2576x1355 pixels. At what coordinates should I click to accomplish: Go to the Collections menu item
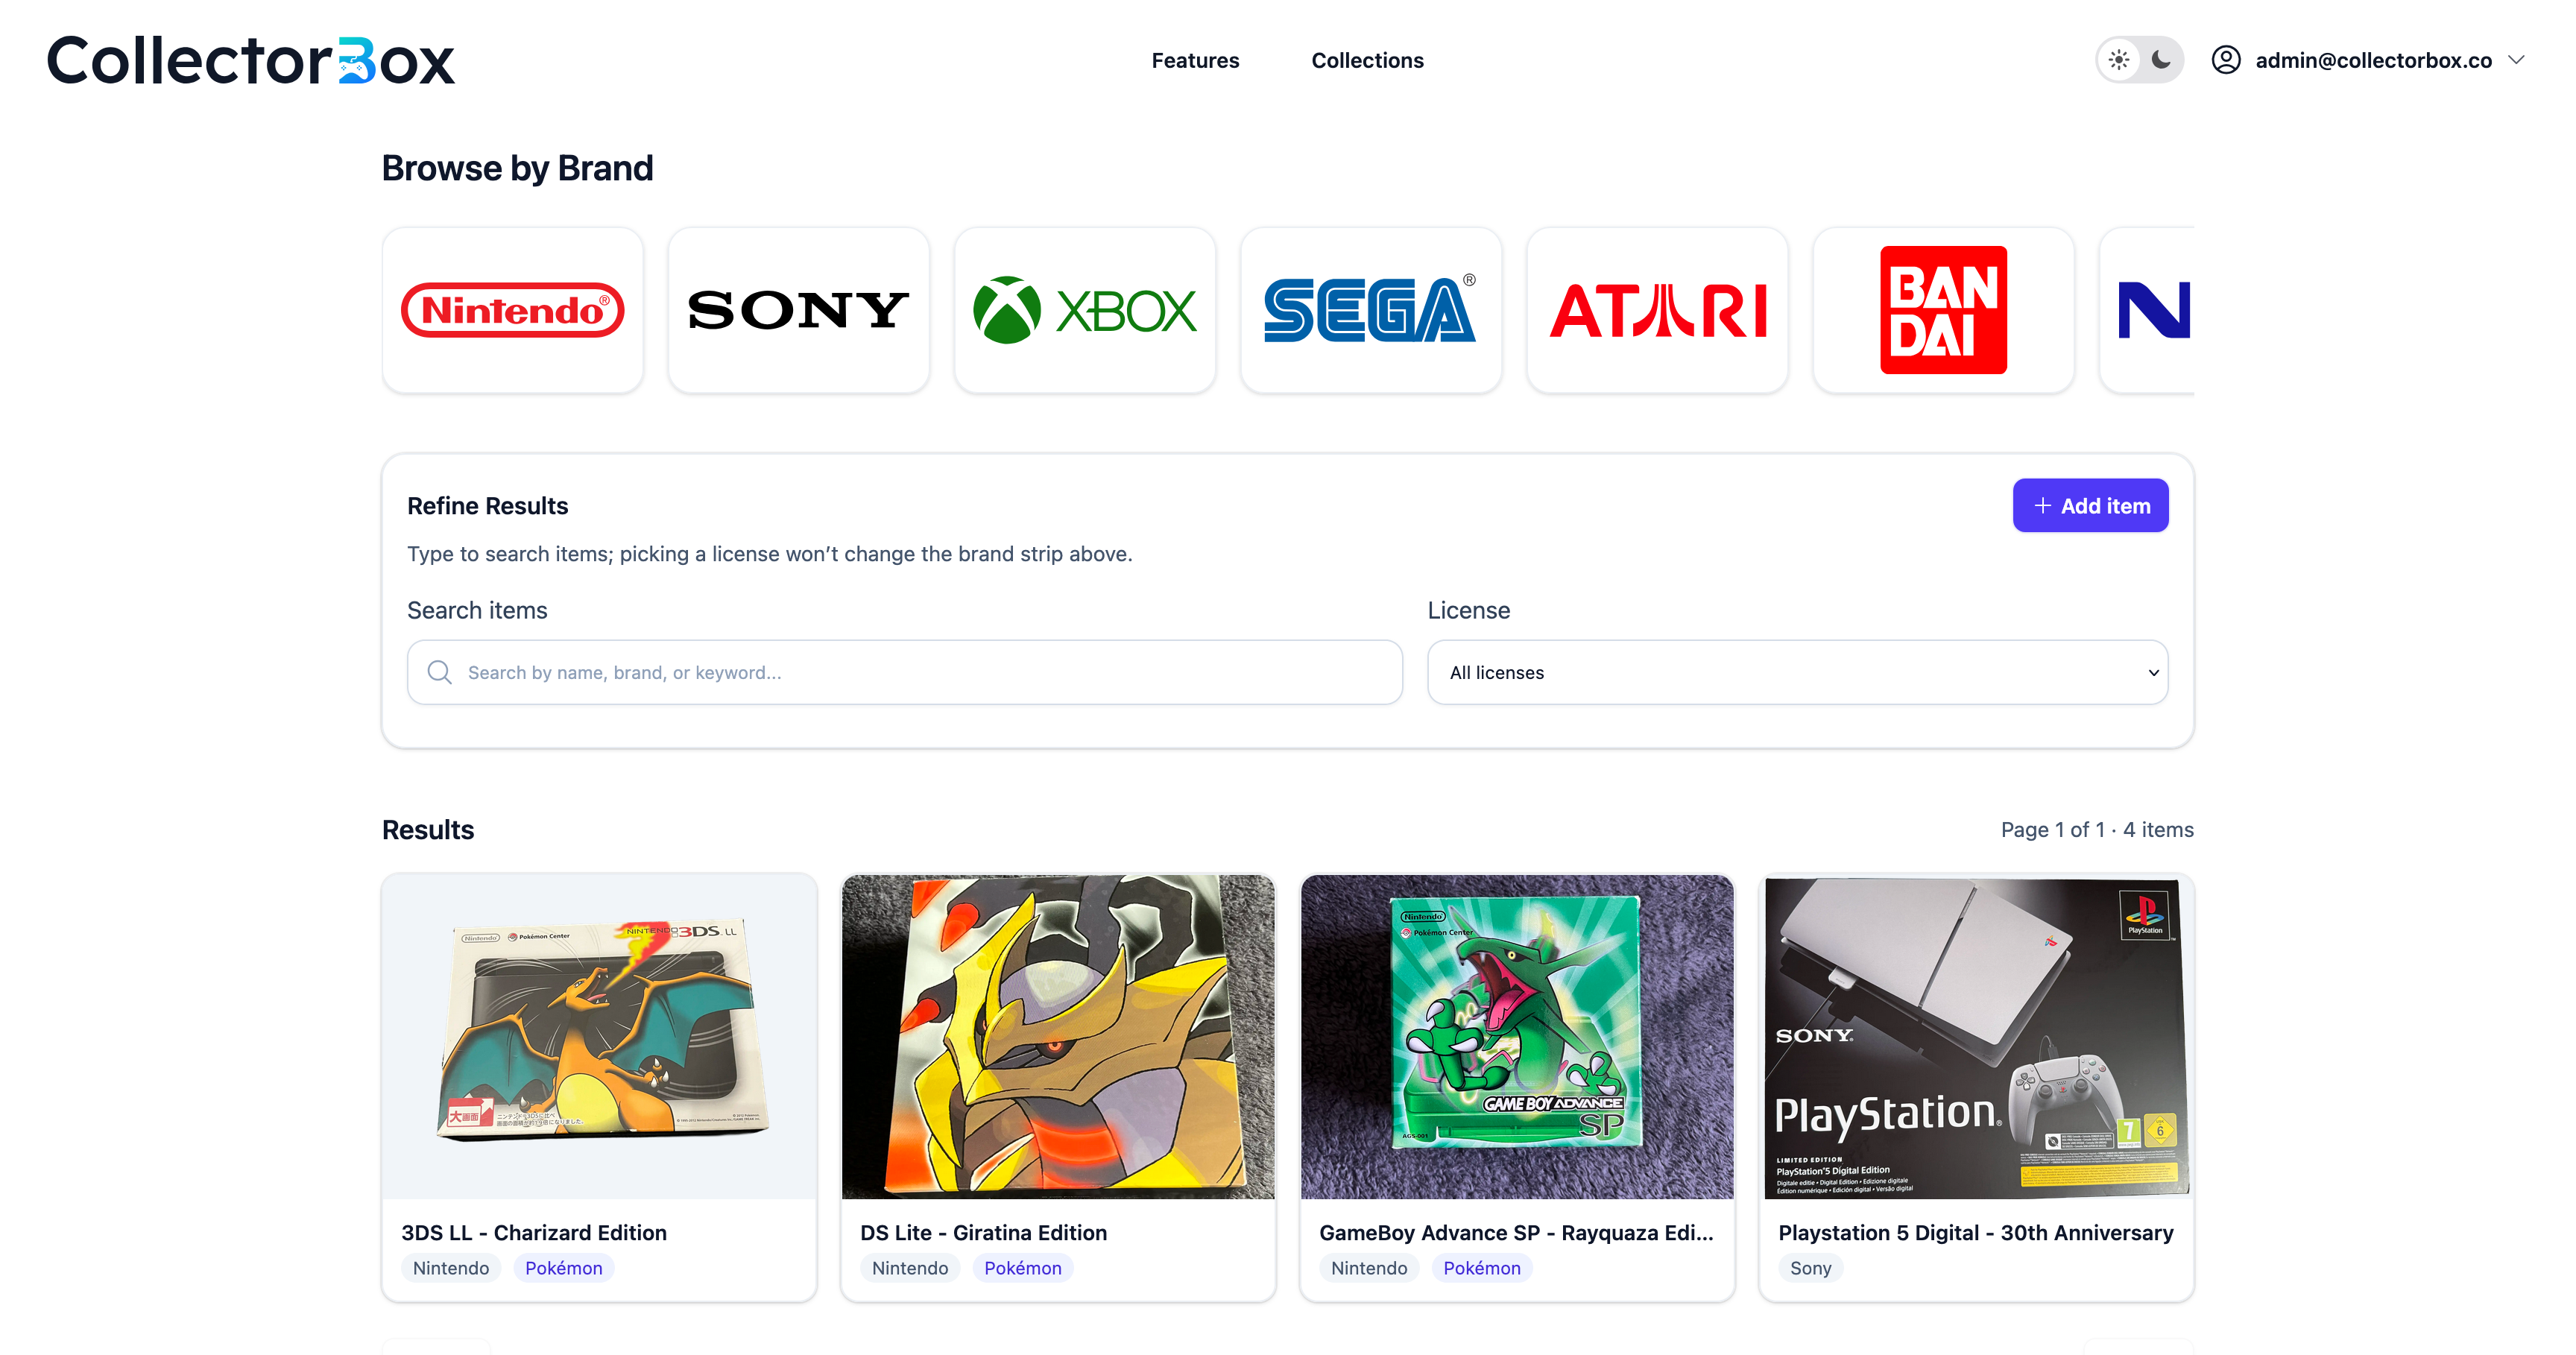(x=1367, y=60)
